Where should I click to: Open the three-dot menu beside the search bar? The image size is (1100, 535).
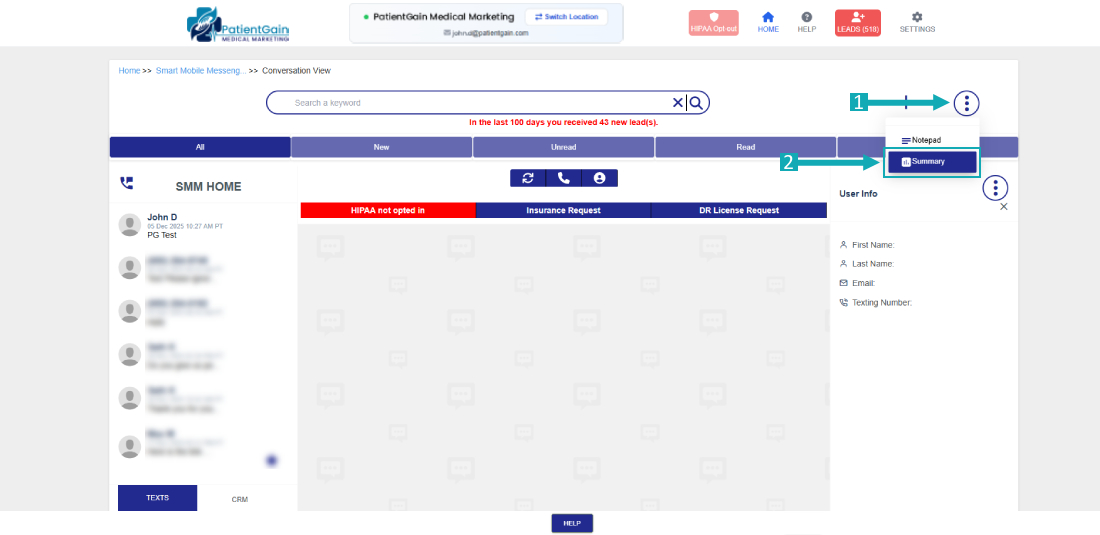pyautogui.click(x=966, y=104)
